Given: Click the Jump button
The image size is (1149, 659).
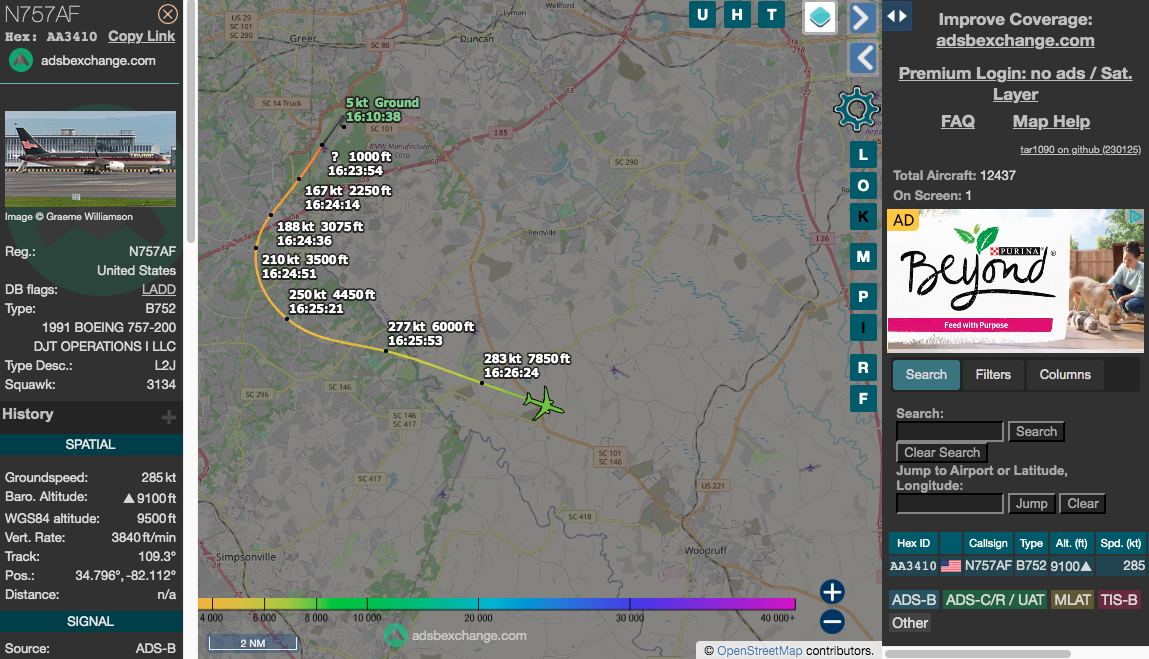Looking at the screenshot, I should pyautogui.click(x=1032, y=504).
